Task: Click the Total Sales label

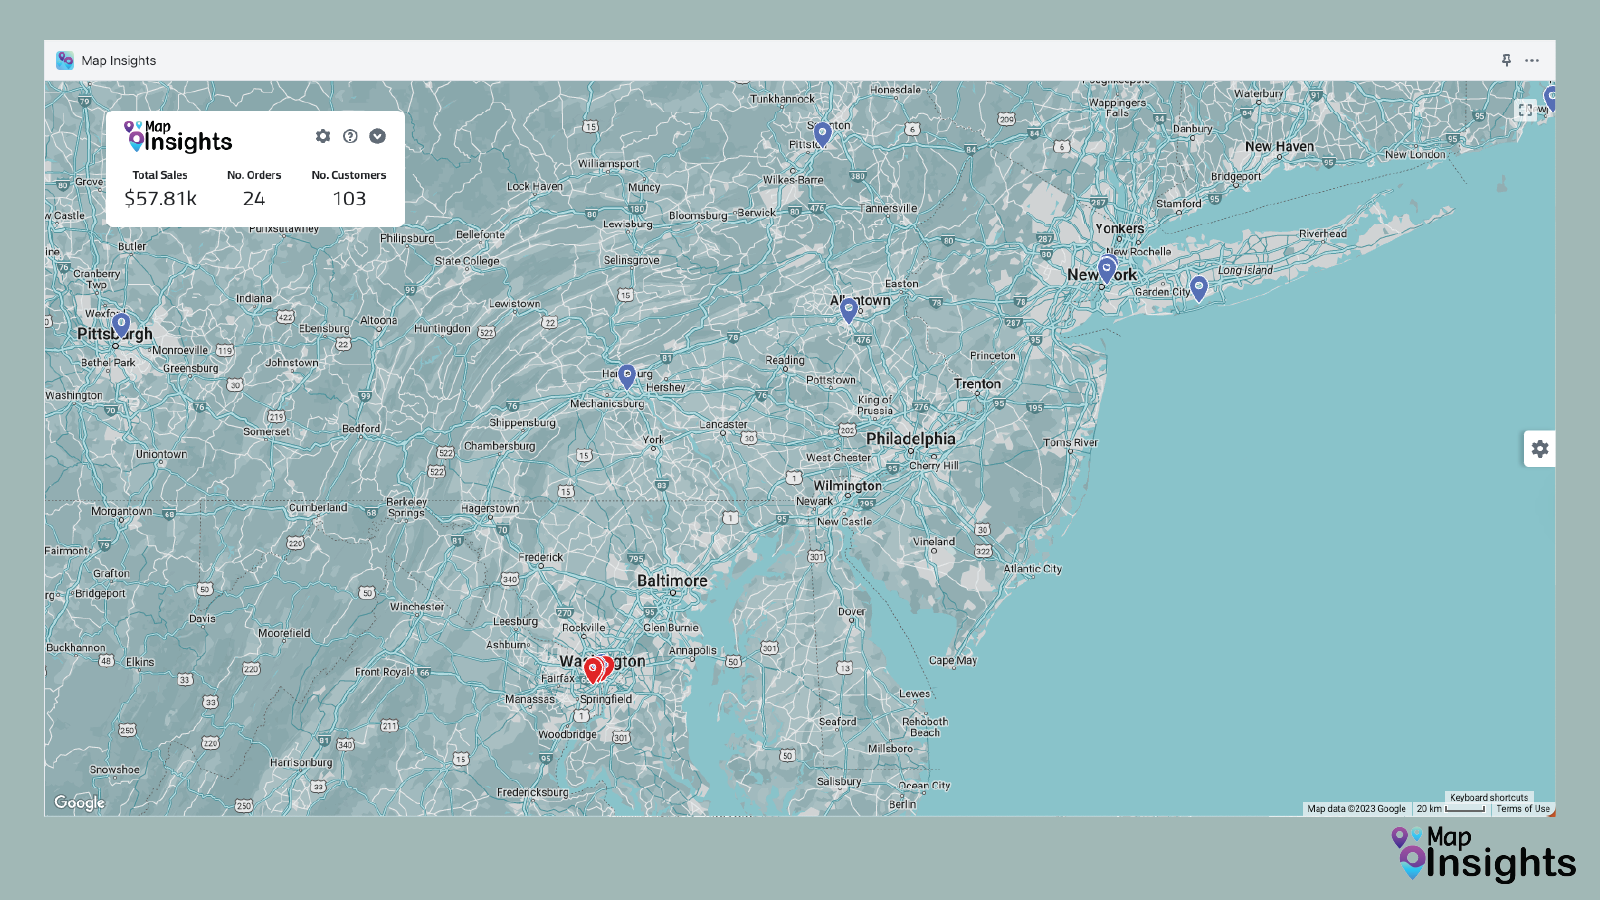Action: click(x=160, y=175)
